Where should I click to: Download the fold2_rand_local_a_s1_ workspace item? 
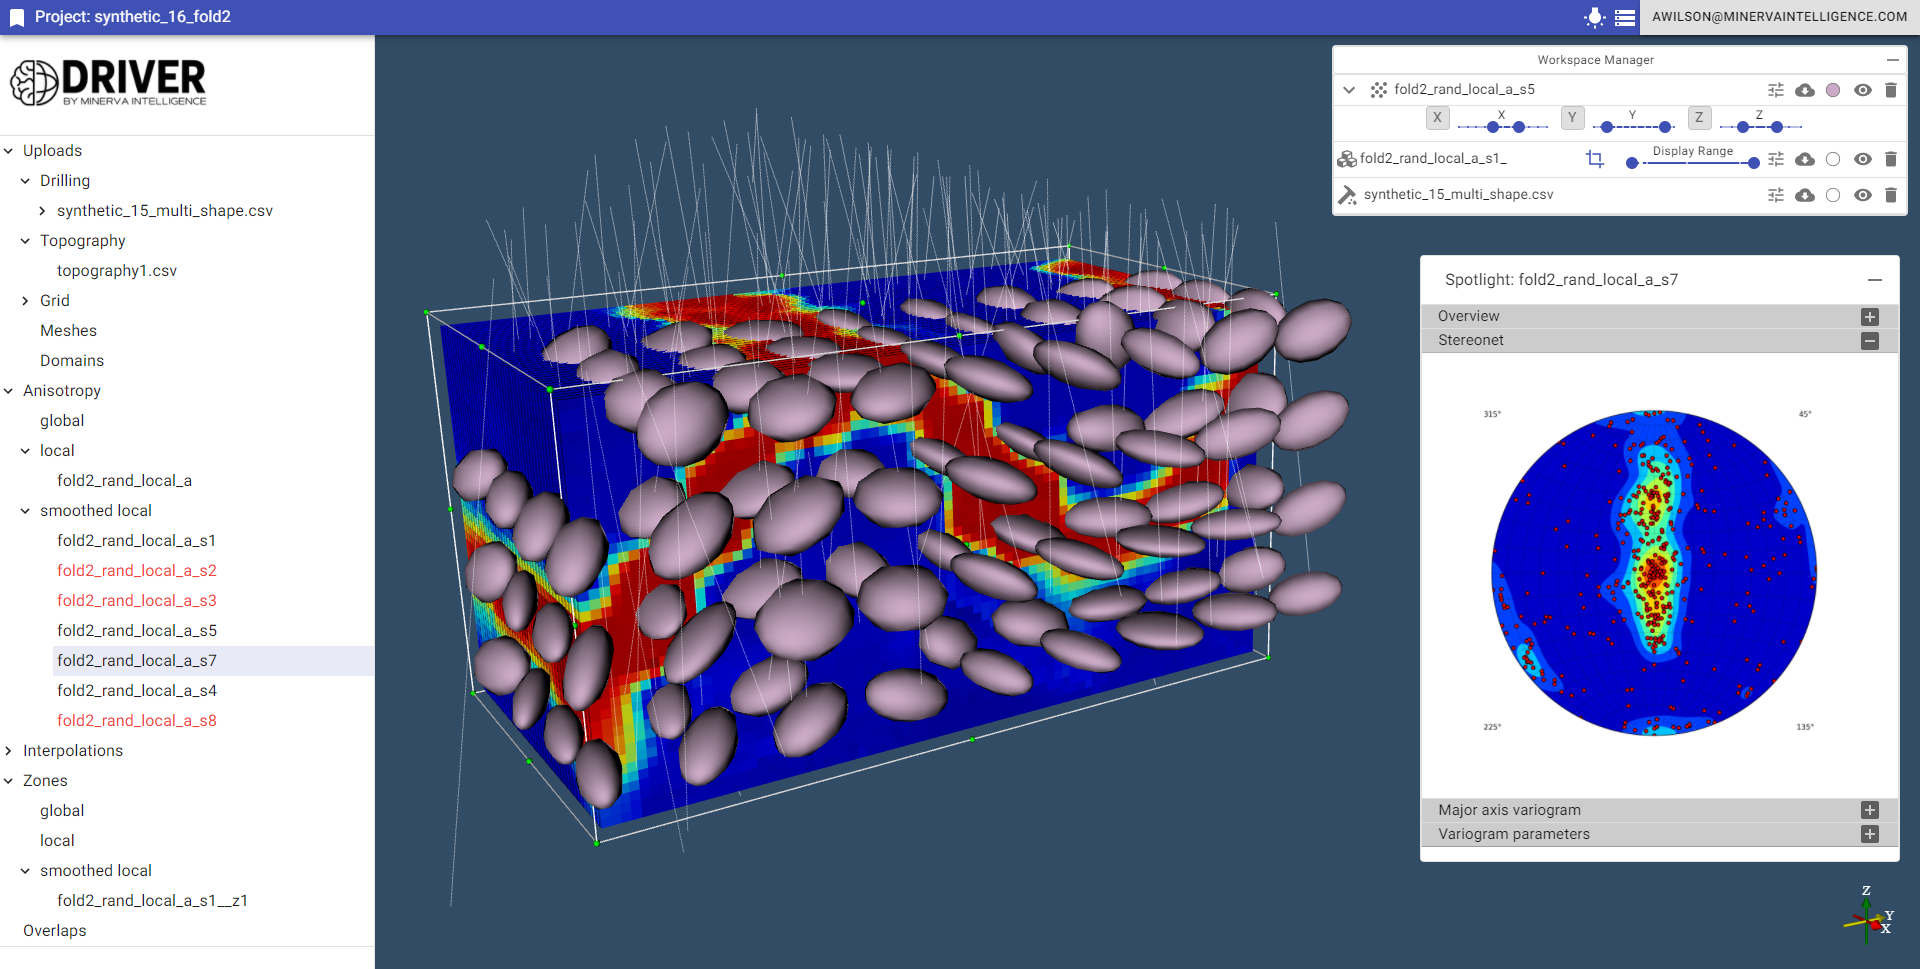(1805, 159)
